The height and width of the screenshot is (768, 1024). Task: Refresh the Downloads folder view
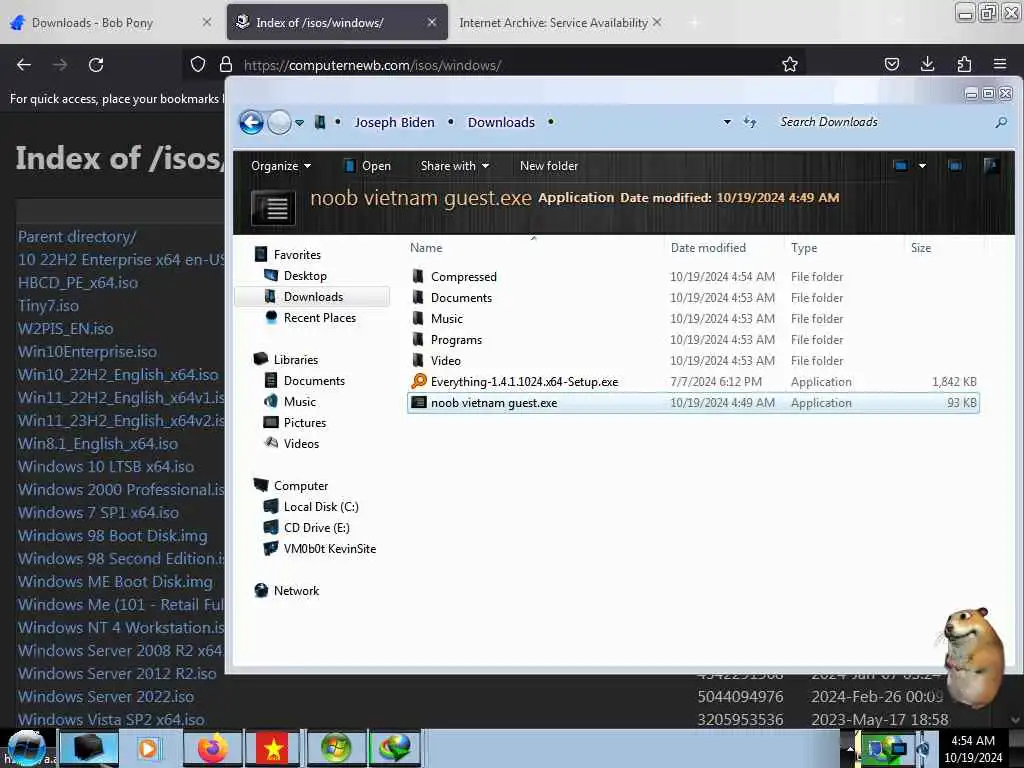pos(750,122)
